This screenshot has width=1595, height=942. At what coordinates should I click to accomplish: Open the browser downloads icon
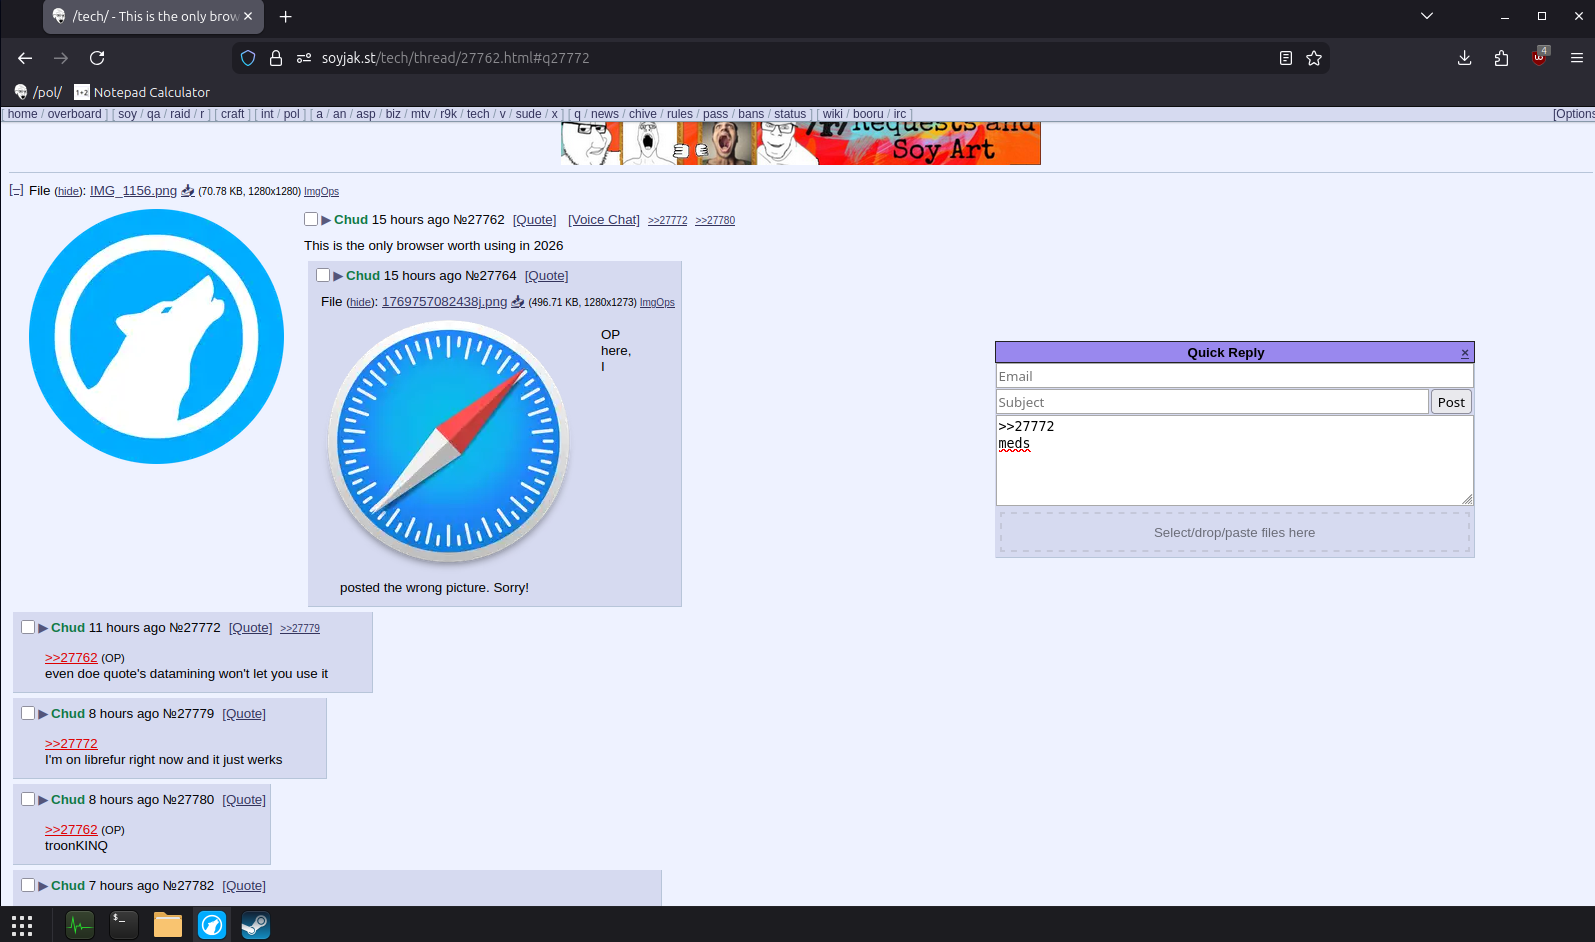1464,58
